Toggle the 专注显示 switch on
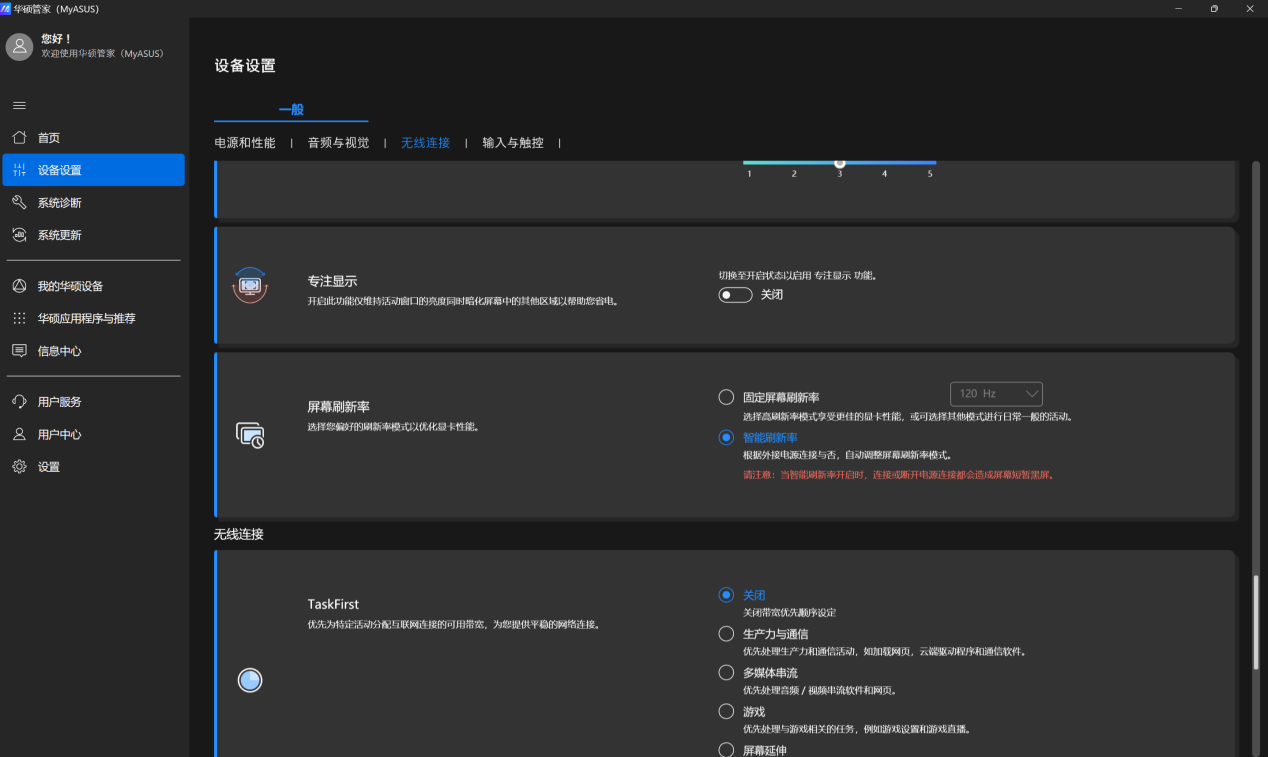 tap(735, 295)
